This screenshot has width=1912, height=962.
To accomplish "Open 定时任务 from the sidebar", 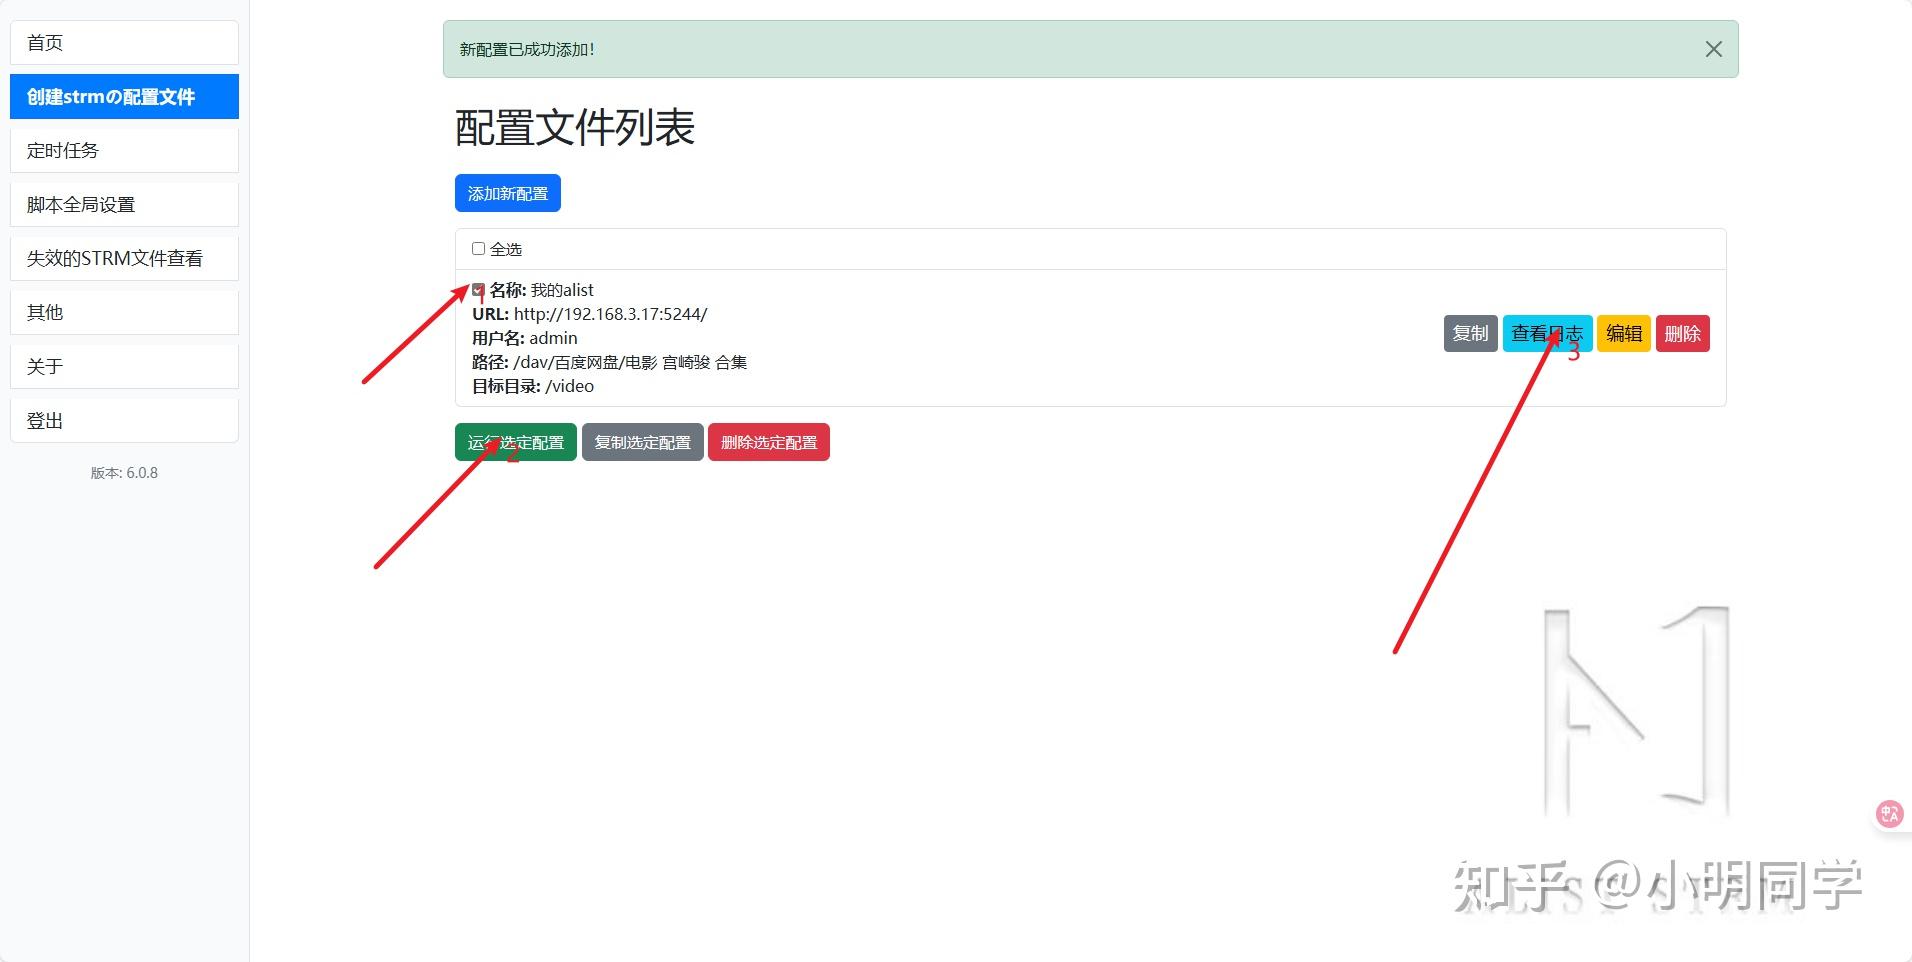I will pyautogui.click(x=124, y=150).
